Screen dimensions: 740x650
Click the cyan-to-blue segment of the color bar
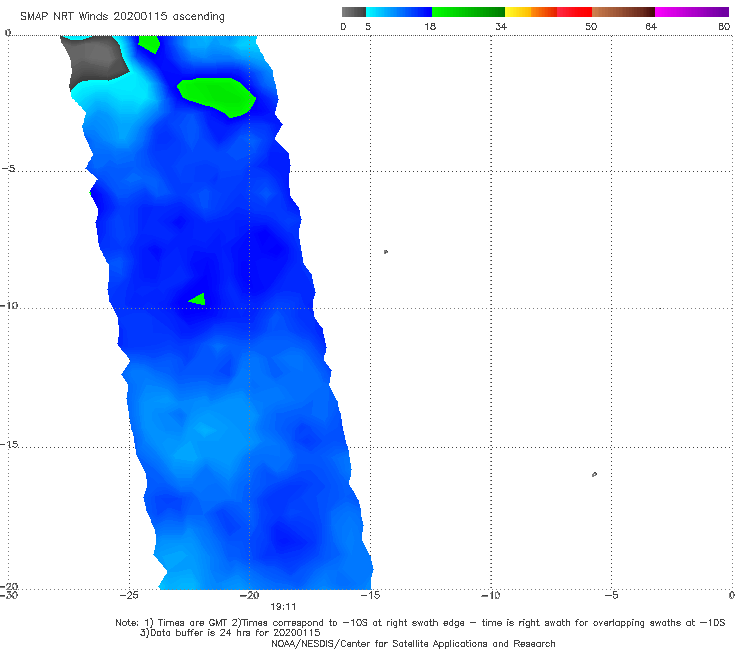(399, 12)
